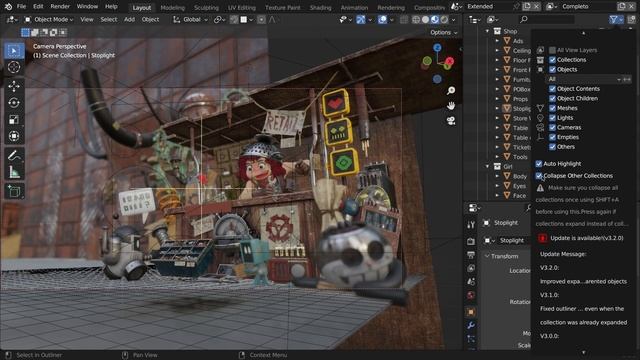This screenshot has height=360, width=640.
Task: Toggle the Objects filter checkbox
Action: coord(552,69)
